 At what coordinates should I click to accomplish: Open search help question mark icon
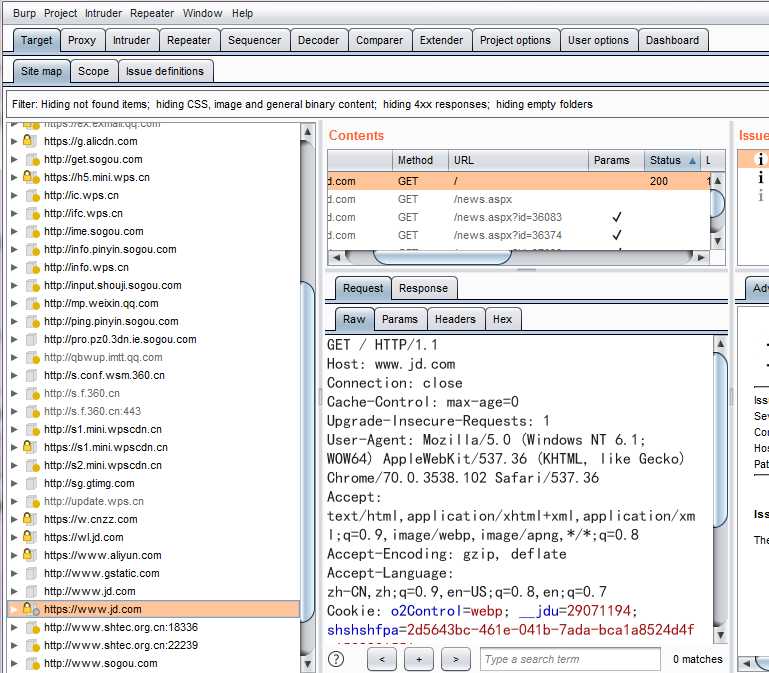click(x=336, y=659)
